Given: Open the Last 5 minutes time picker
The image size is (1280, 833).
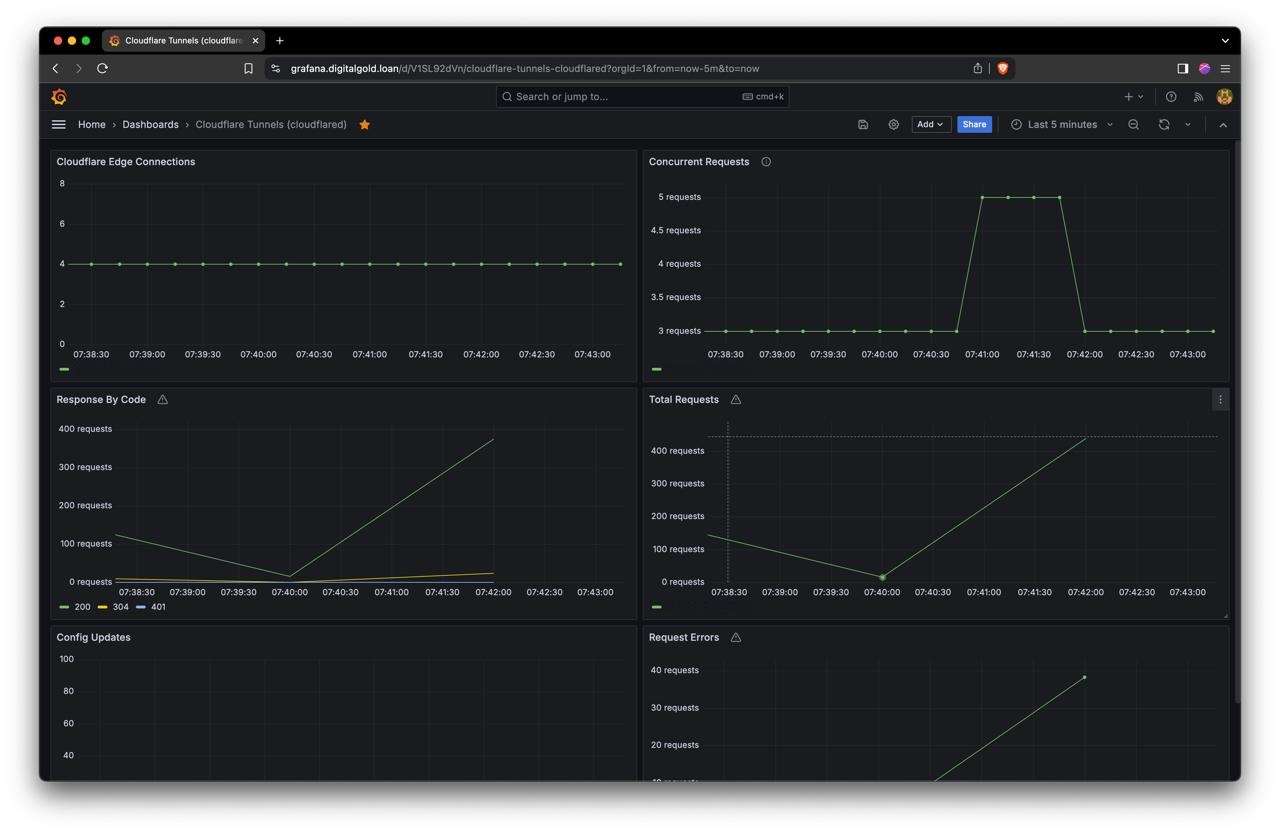Looking at the screenshot, I should [x=1061, y=125].
